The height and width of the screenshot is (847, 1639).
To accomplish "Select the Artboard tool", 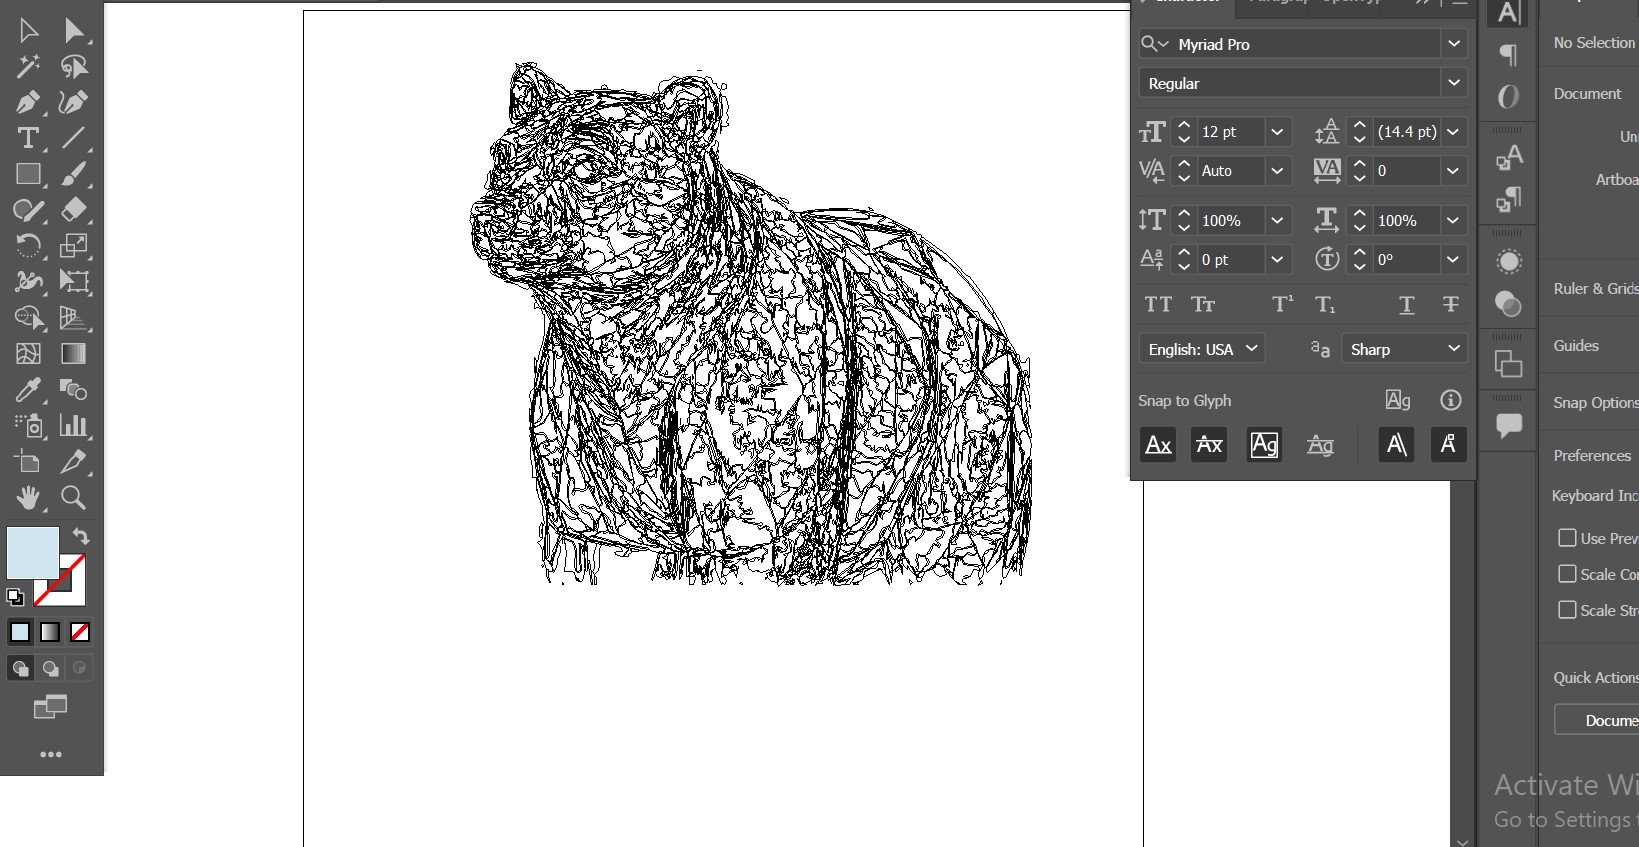I will (x=28, y=462).
